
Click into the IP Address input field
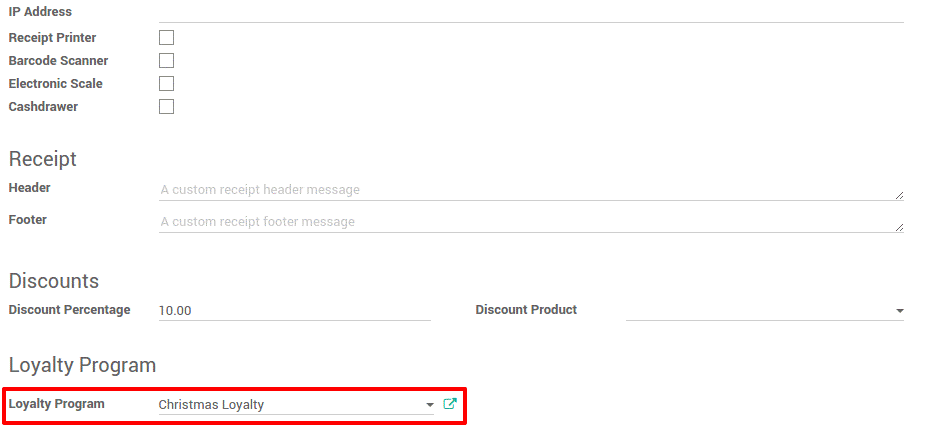click(530, 12)
